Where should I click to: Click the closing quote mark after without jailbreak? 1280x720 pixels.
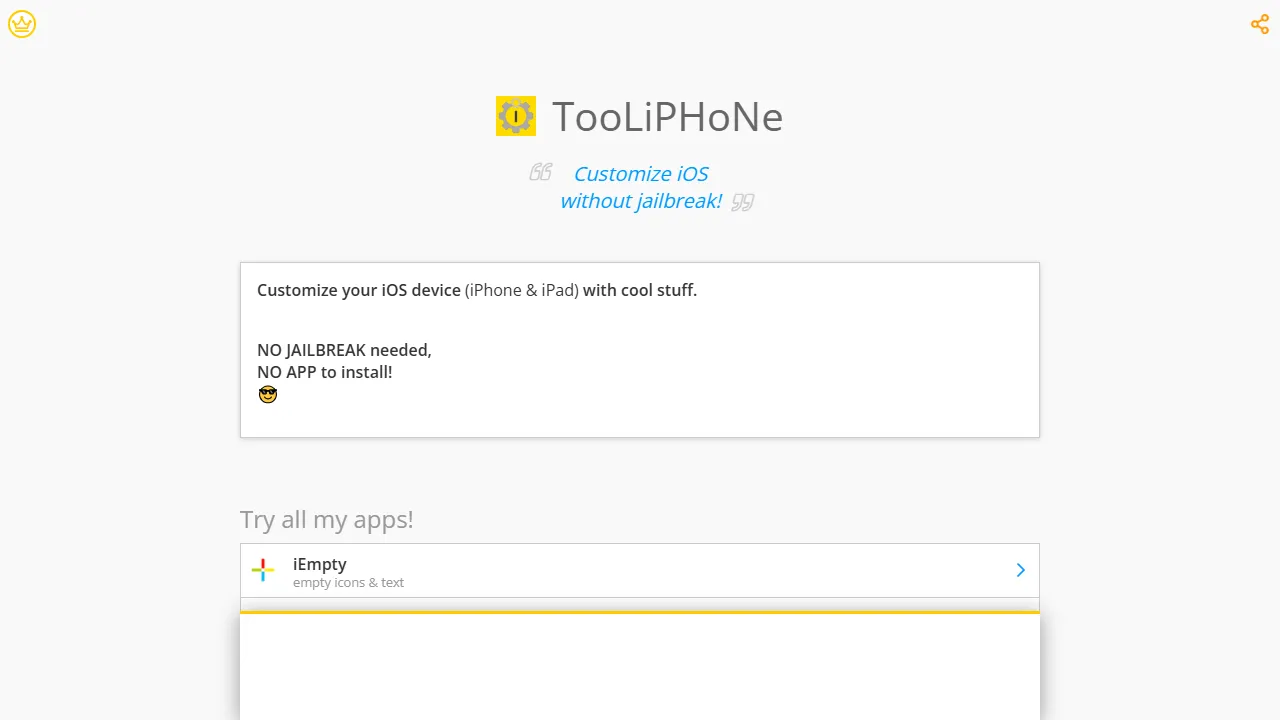[742, 202]
